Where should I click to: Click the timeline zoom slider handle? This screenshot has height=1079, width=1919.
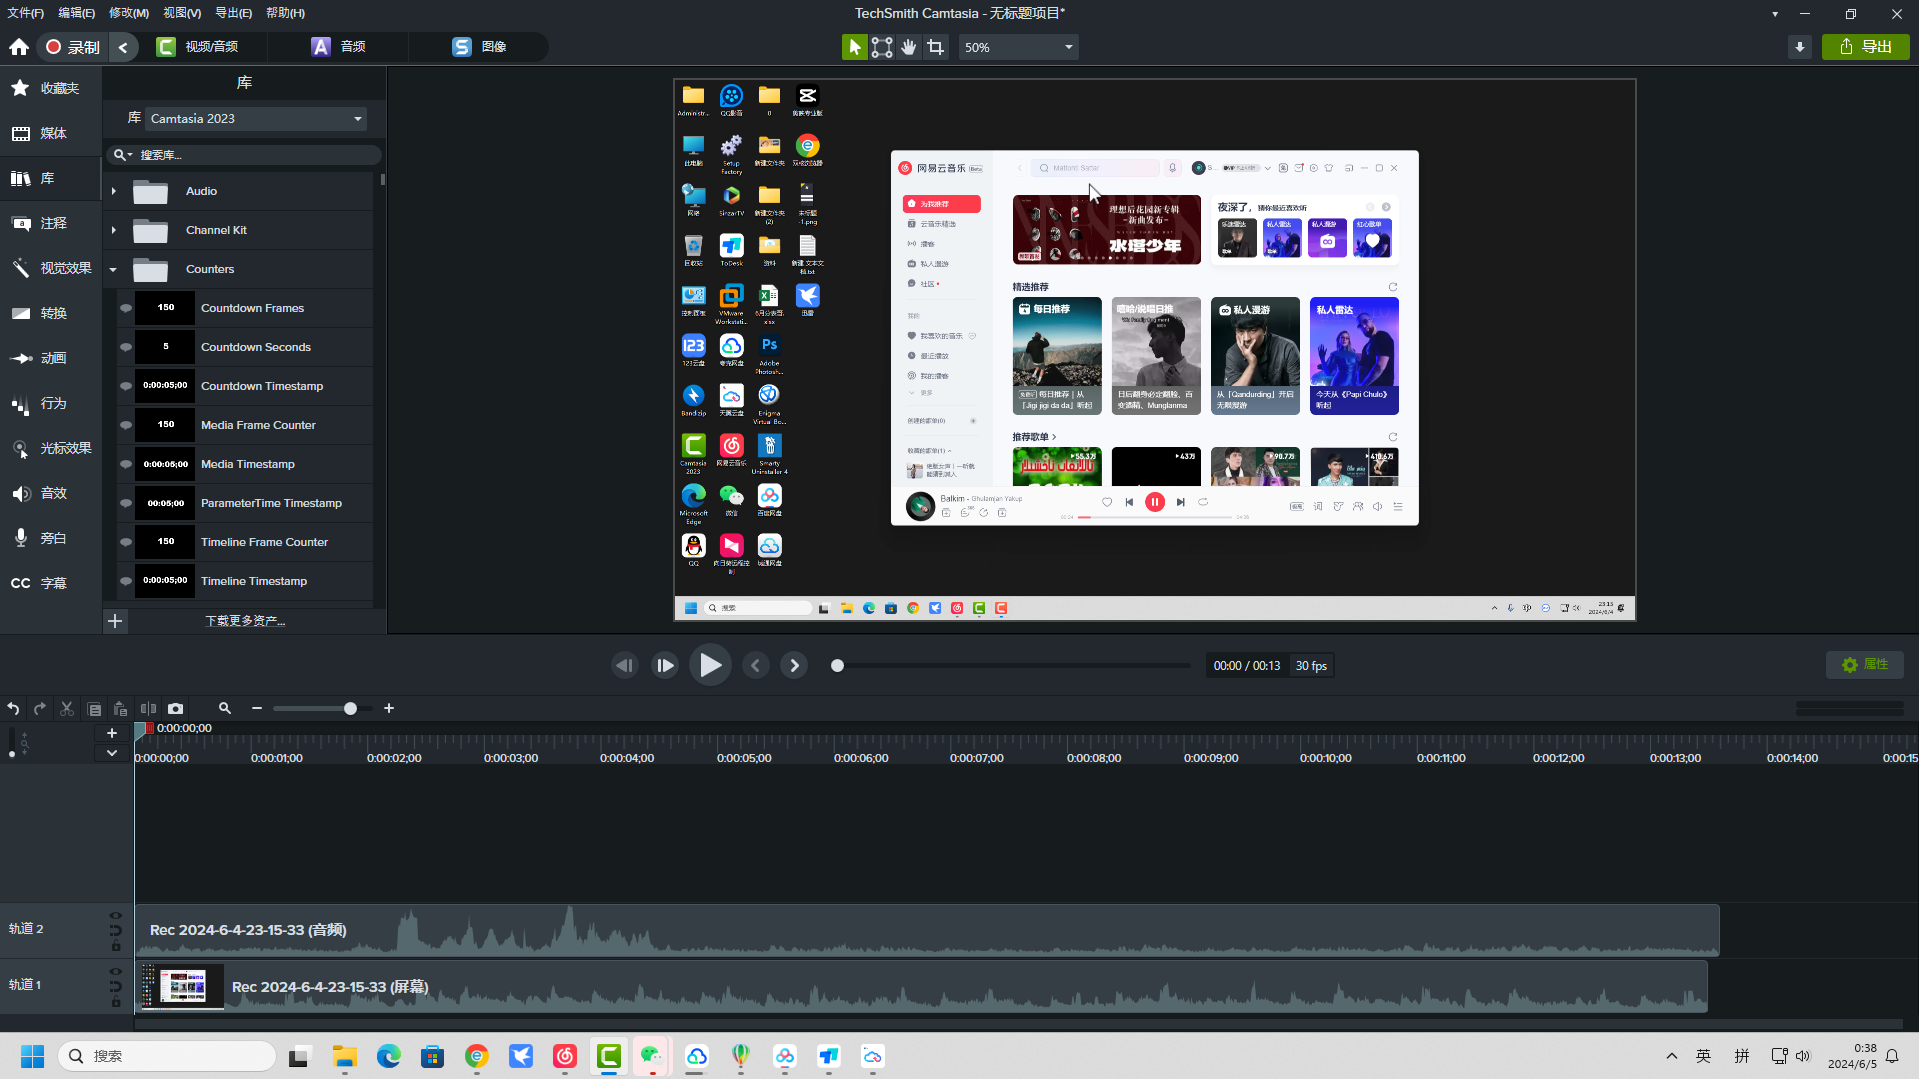click(x=350, y=709)
